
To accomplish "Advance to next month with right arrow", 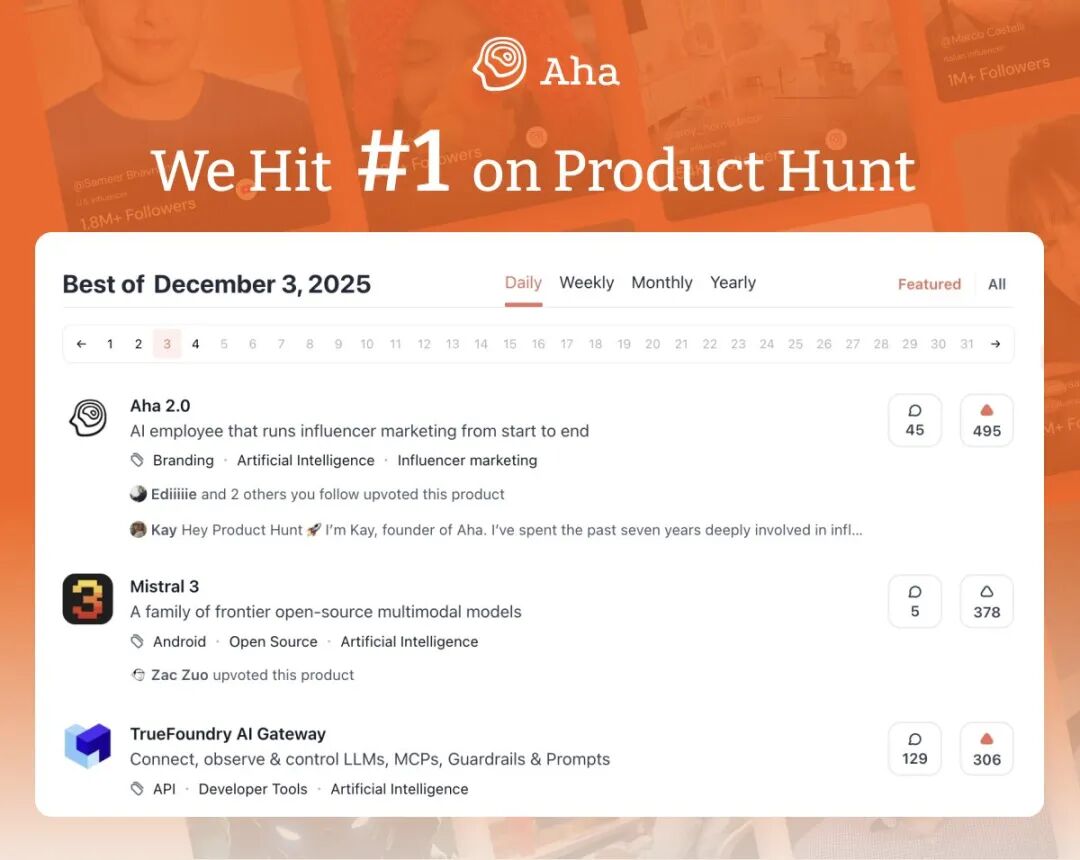I will (x=995, y=344).
